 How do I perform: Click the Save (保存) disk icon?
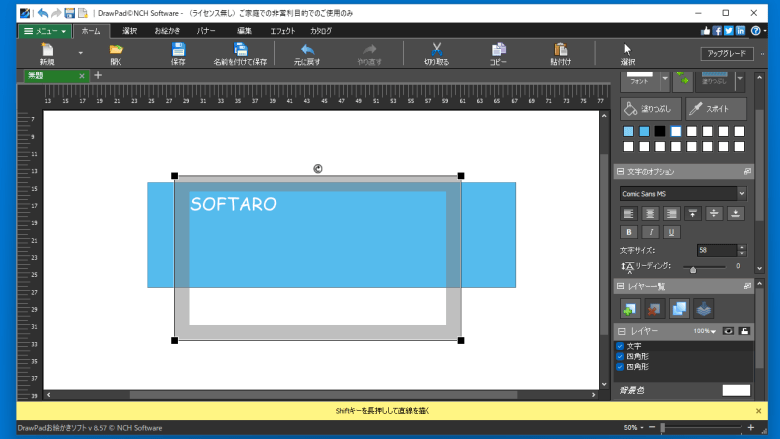178,49
